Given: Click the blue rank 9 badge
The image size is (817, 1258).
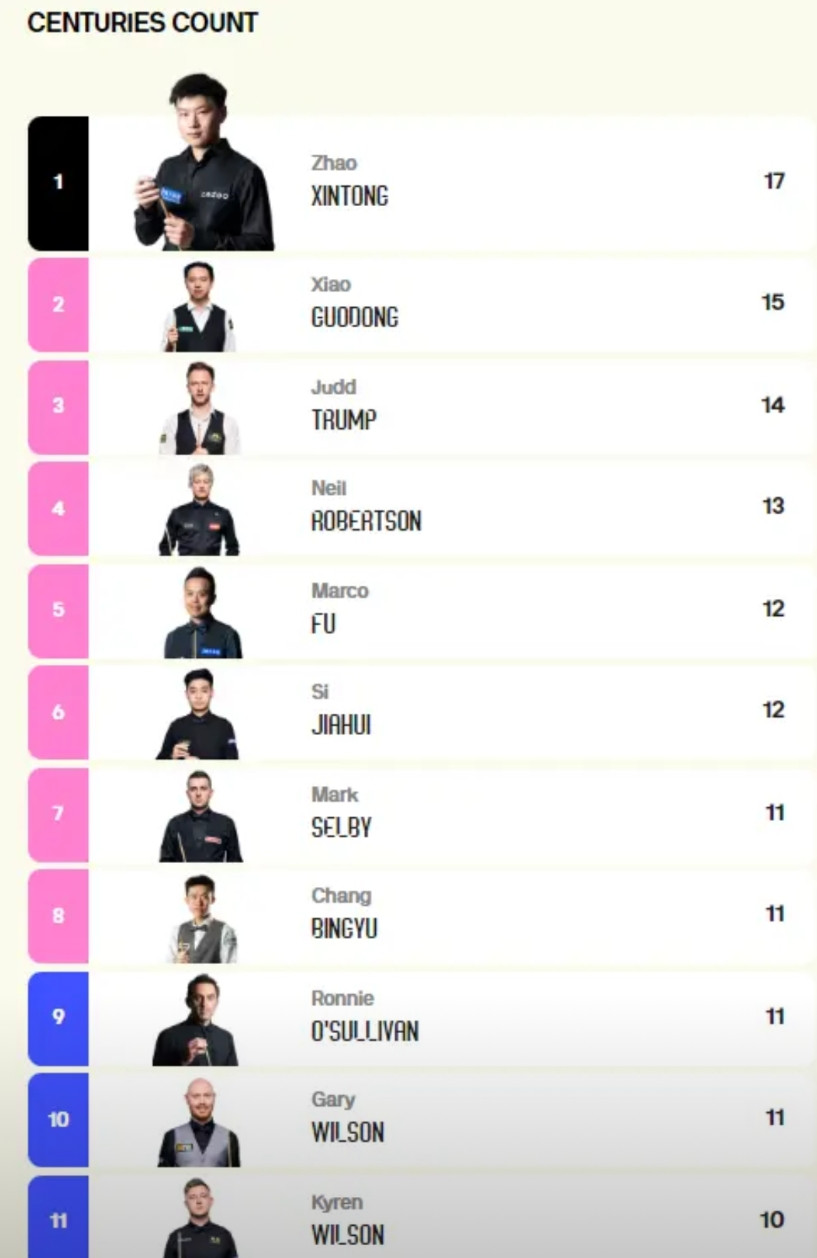Looking at the screenshot, I should tap(58, 1018).
